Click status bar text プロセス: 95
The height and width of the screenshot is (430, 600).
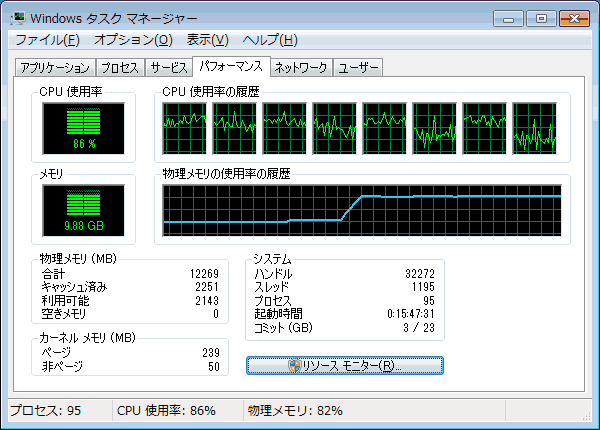(x=46, y=410)
